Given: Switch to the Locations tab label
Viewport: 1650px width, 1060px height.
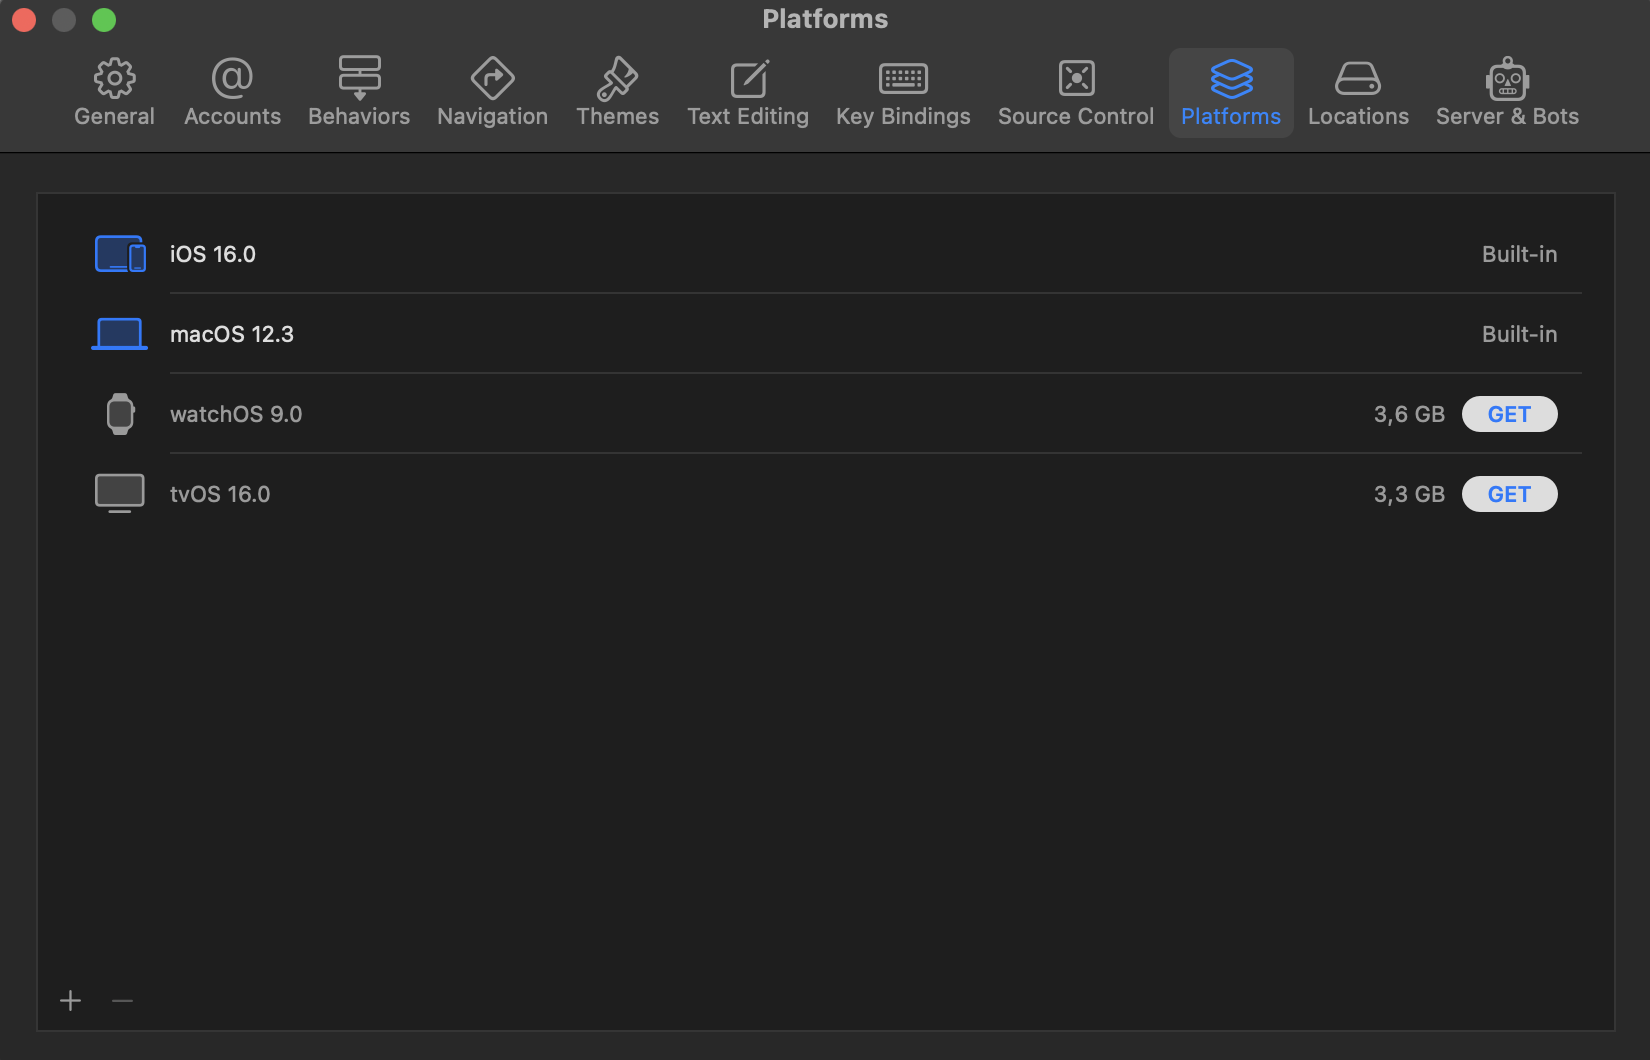Looking at the screenshot, I should [1358, 116].
